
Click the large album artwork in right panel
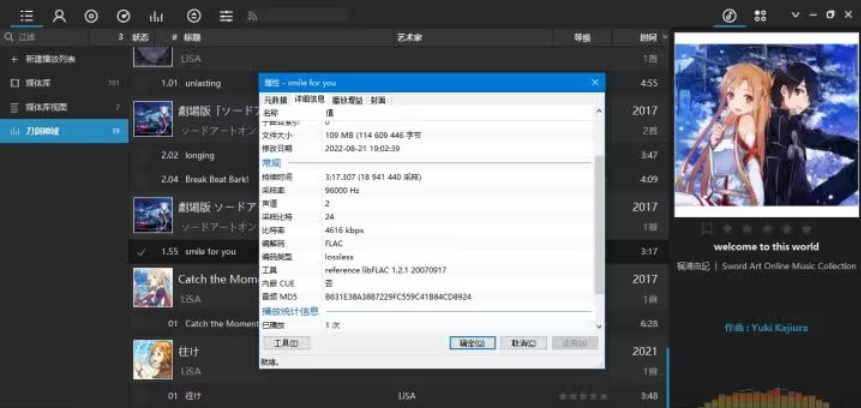click(x=766, y=125)
